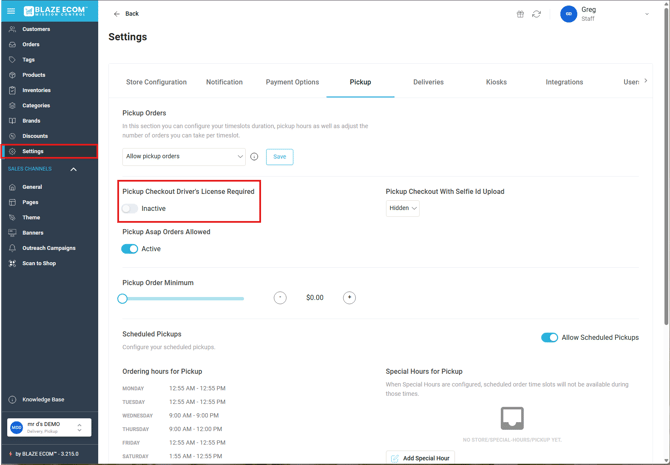670x465 pixels.
Task: Increase order minimum with plus button
Action: click(x=349, y=298)
